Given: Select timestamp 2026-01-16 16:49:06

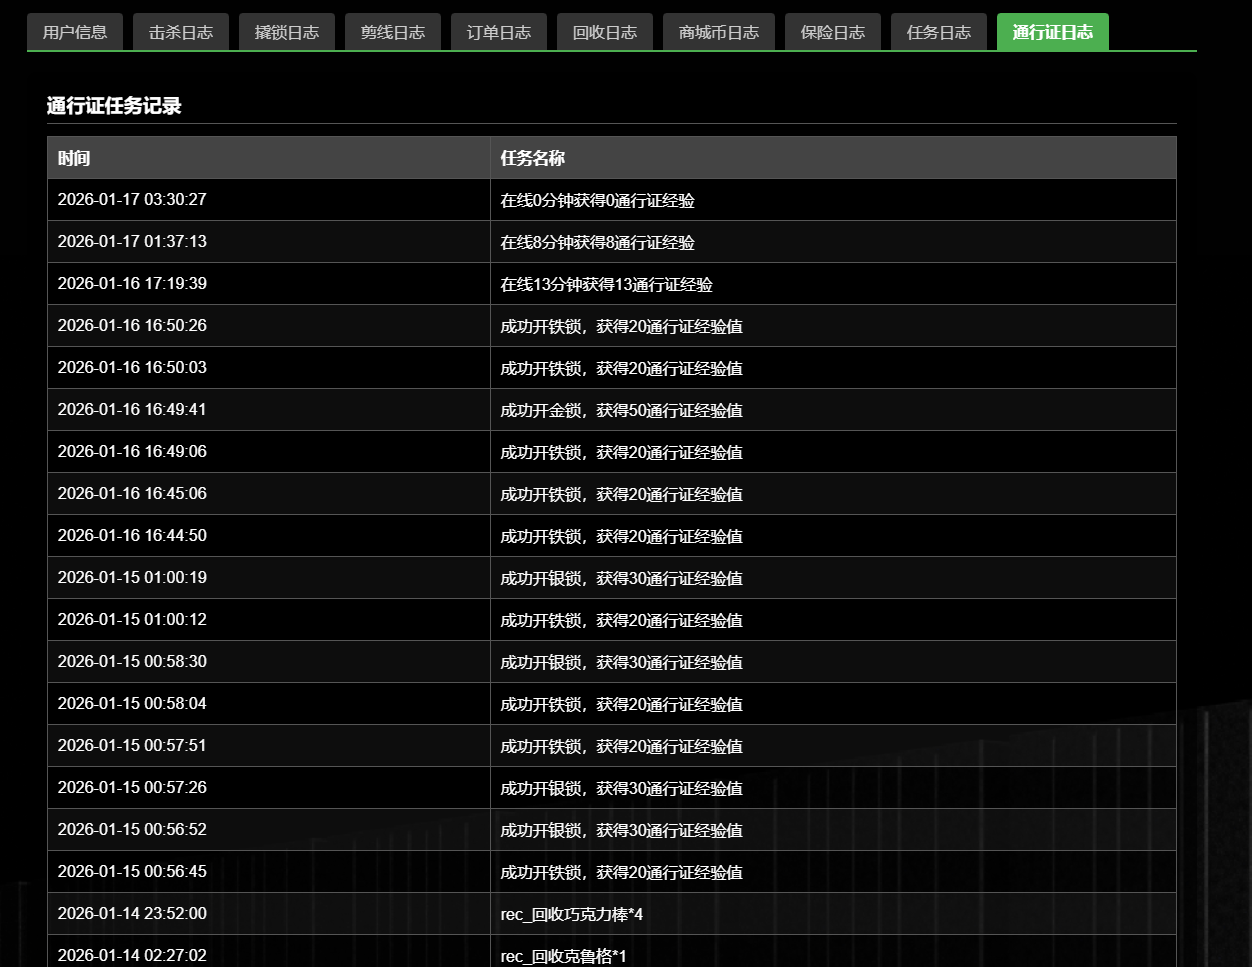Looking at the screenshot, I should [x=132, y=451].
